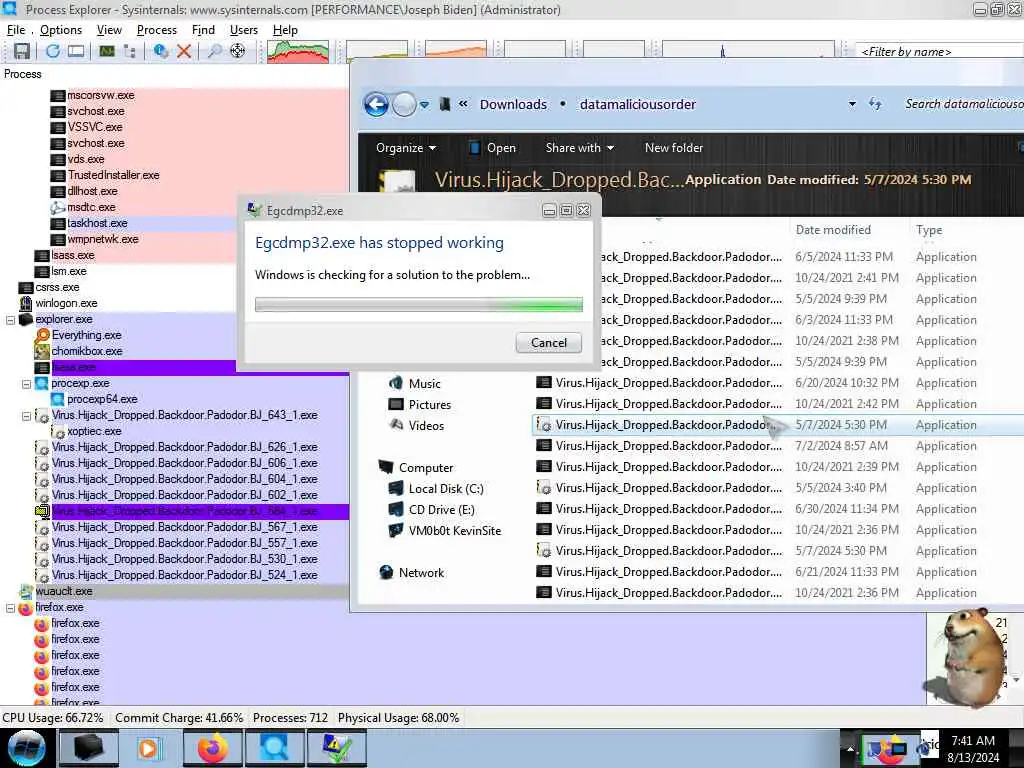
Task: Click the Find handle magnifier icon
Action: click(214, 51)
